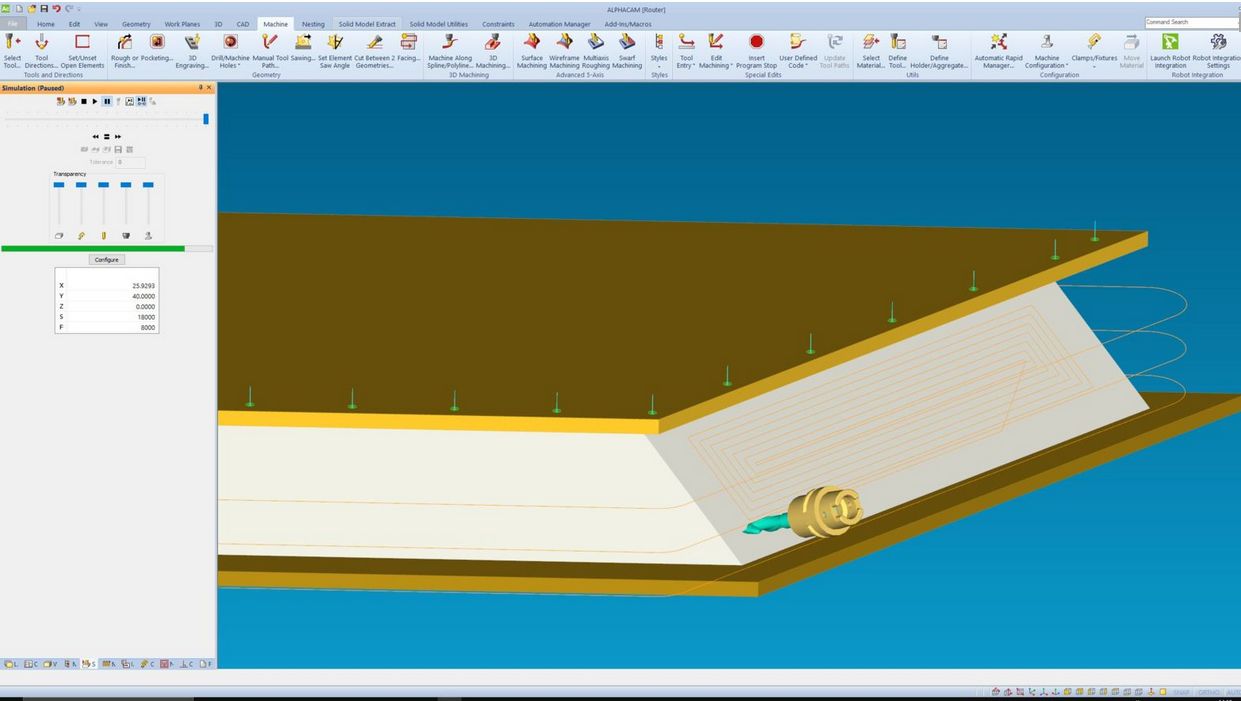Screen dimensions: 1241x701
Task: Open the 3D Engraving tool
Action: point(192,42)
